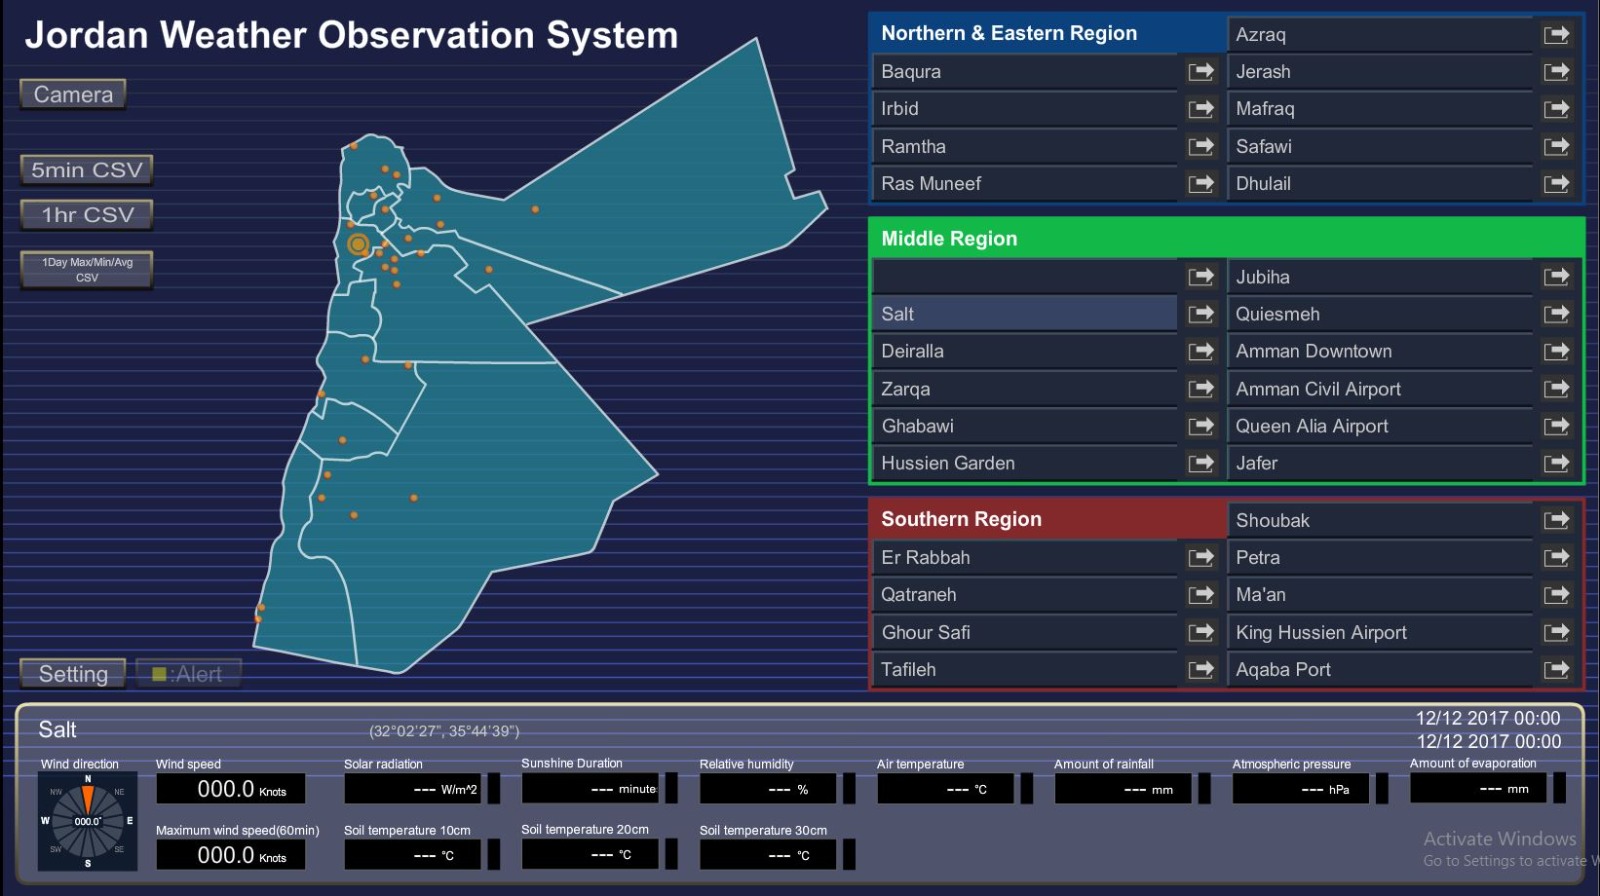1600x896 pixels.
Task: Toggle the Alert indicator button
Action: click(x=188, y=674)
